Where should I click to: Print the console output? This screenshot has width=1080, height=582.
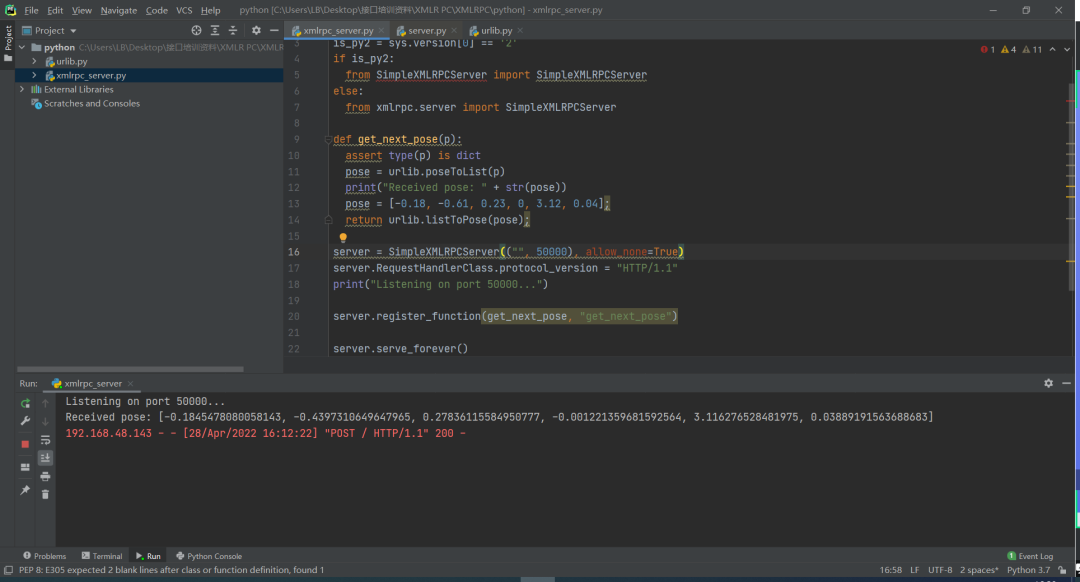pos(45,476)
